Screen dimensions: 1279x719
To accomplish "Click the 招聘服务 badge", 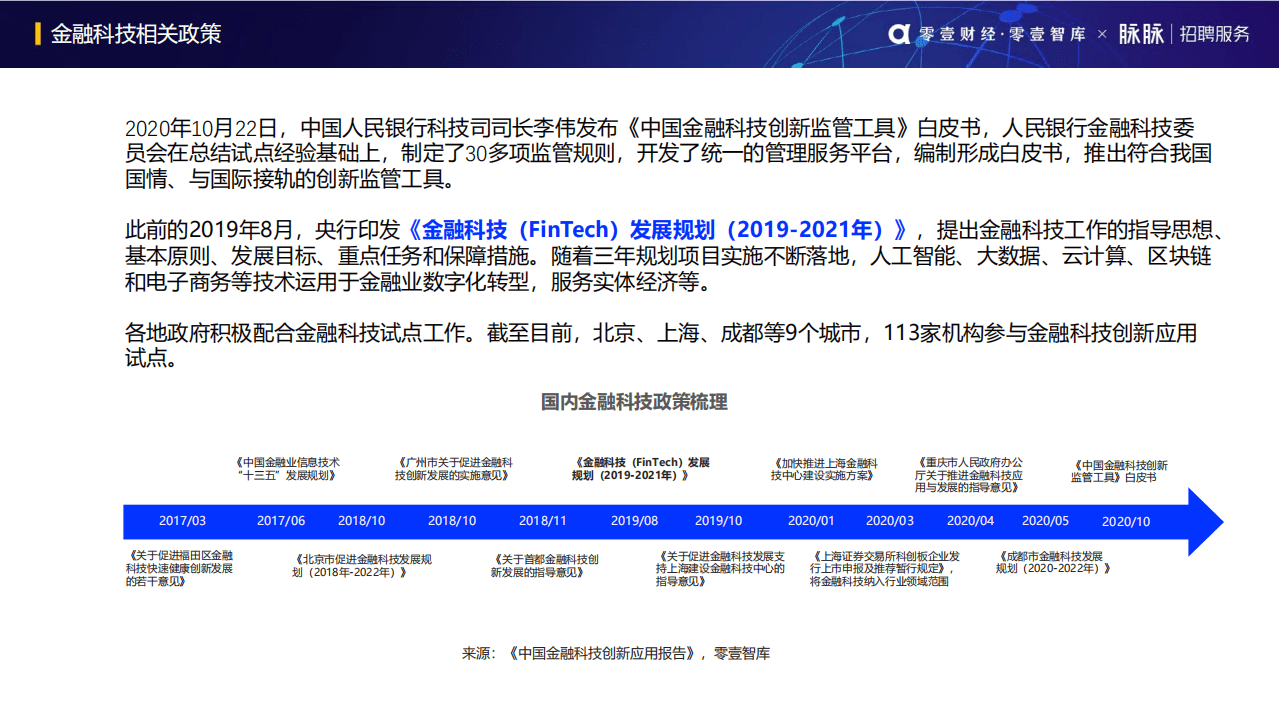I will (1218, 33).
